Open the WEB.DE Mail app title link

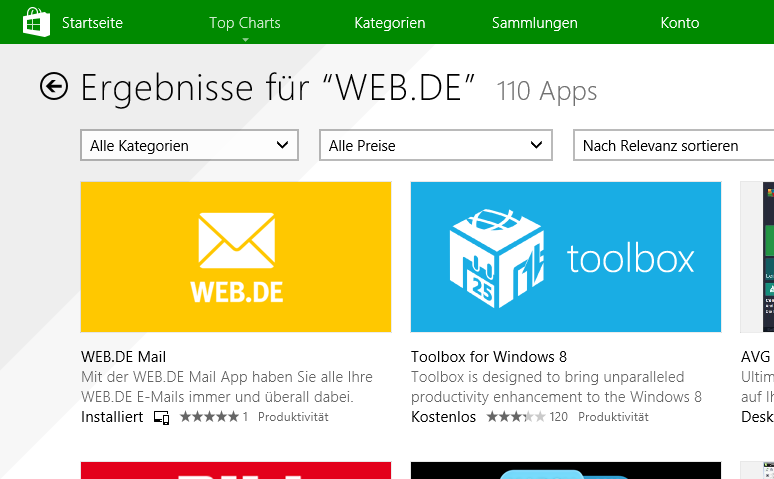123,357
